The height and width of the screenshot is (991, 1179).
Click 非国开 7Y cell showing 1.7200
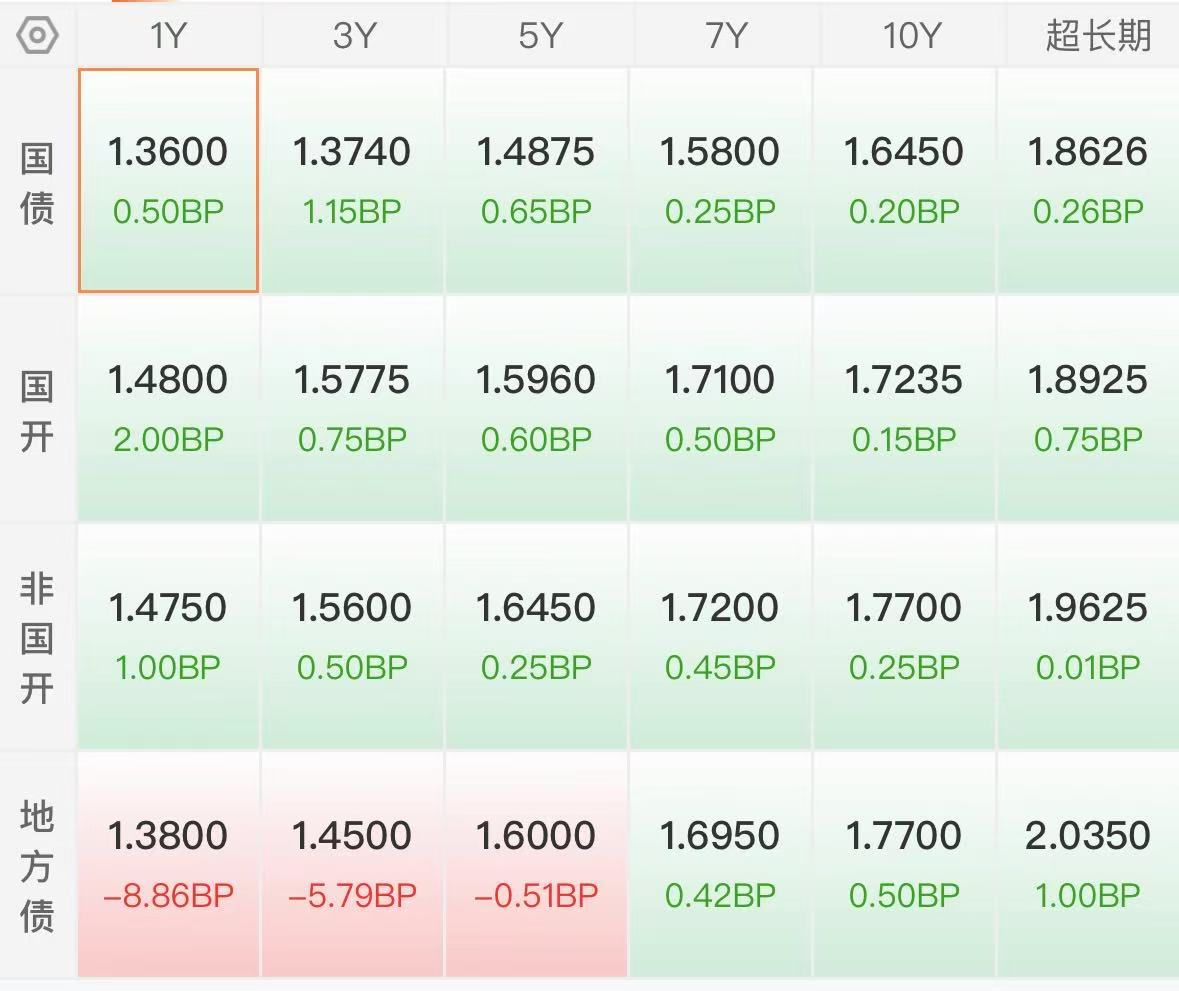(x=720, y=637)
